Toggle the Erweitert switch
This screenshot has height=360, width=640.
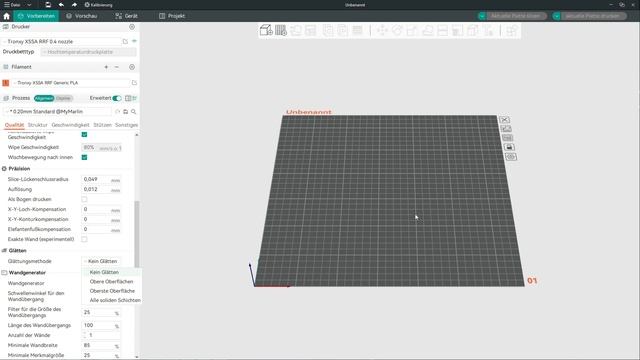pos(117,98)
